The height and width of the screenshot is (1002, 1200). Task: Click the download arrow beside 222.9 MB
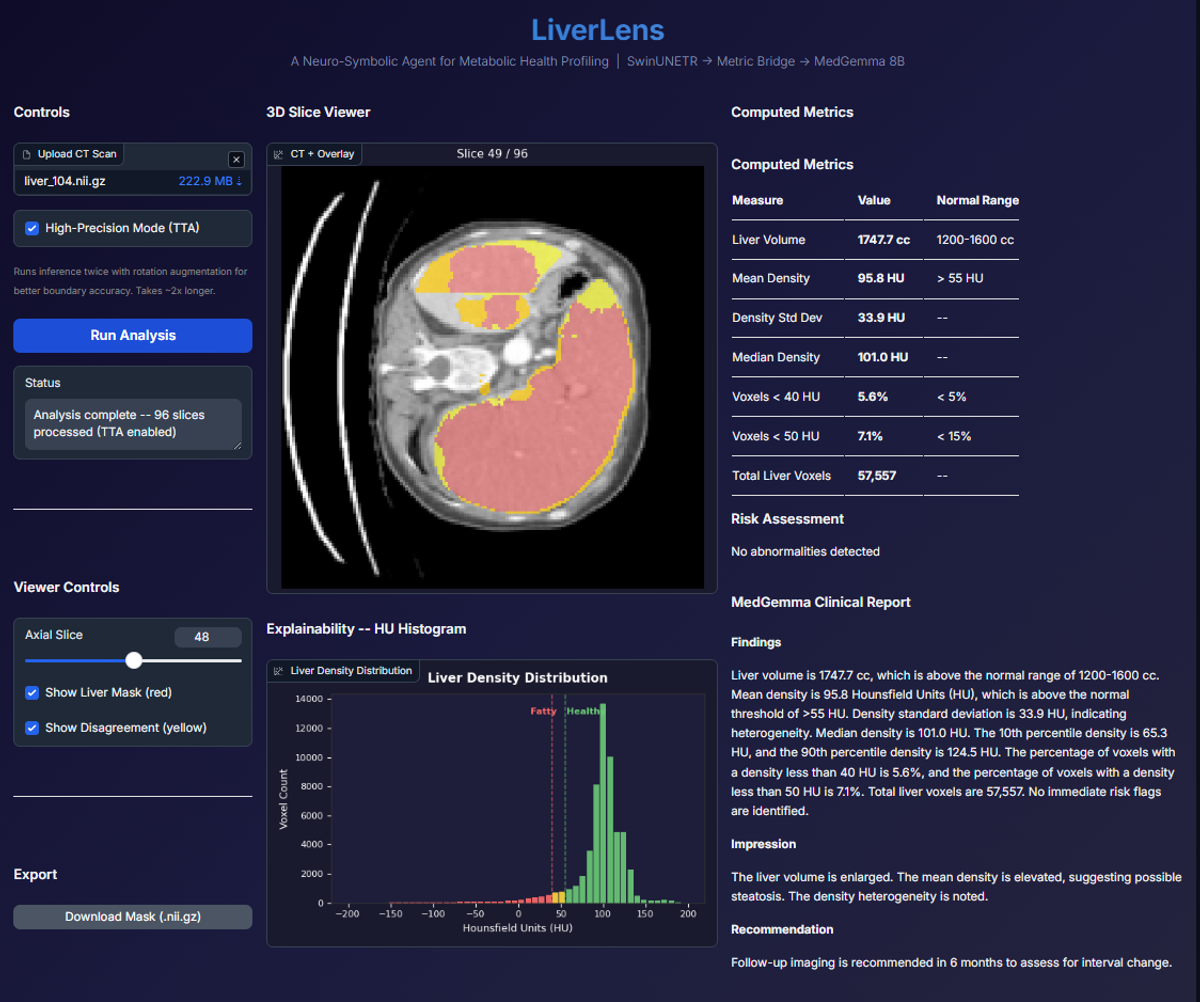click(239, 181)
